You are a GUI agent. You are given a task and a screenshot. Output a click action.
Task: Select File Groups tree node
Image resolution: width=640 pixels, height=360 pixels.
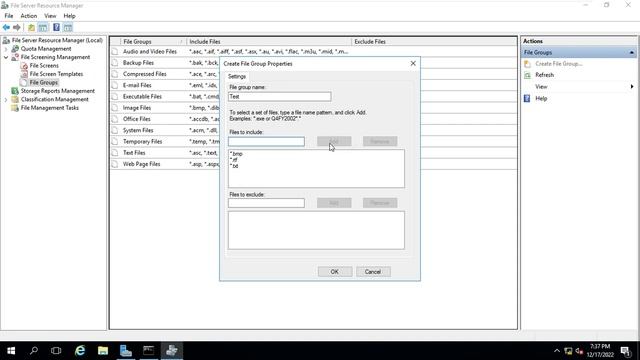point(44,82)
